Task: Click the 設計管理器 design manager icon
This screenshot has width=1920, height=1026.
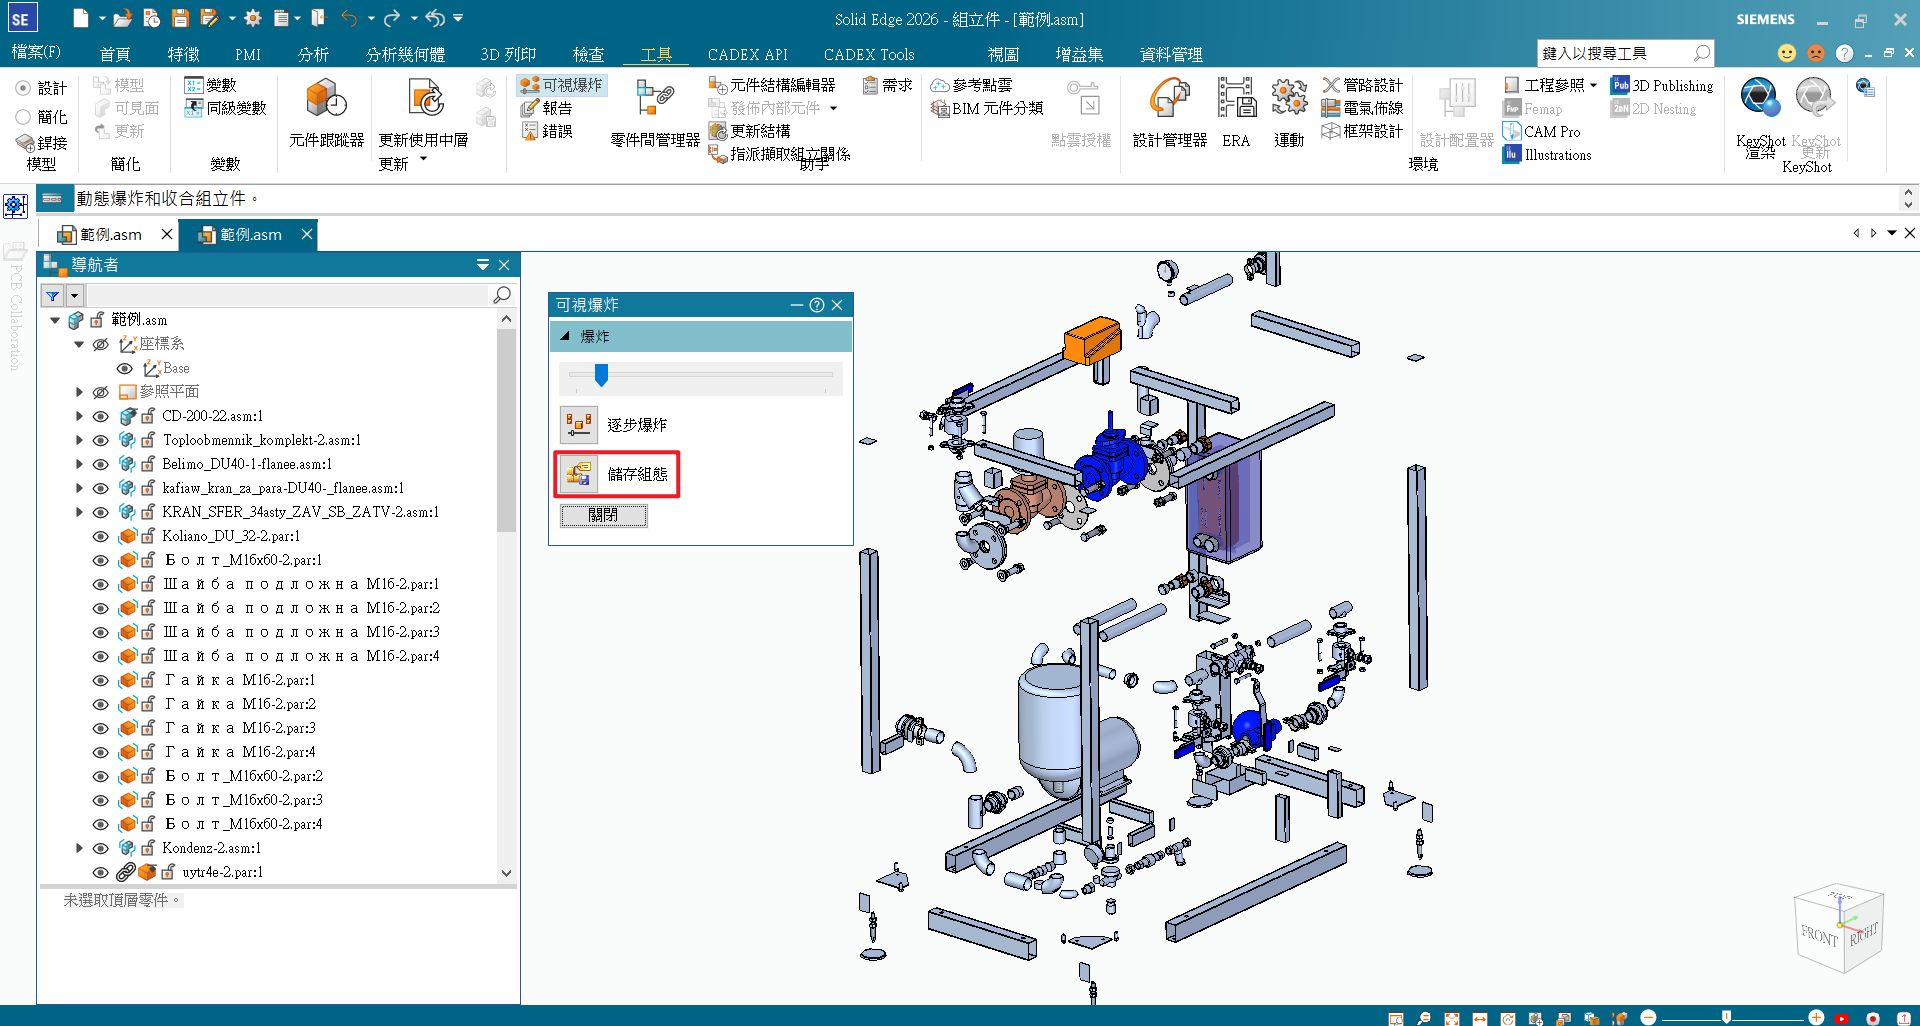Action: point(1169,99)
